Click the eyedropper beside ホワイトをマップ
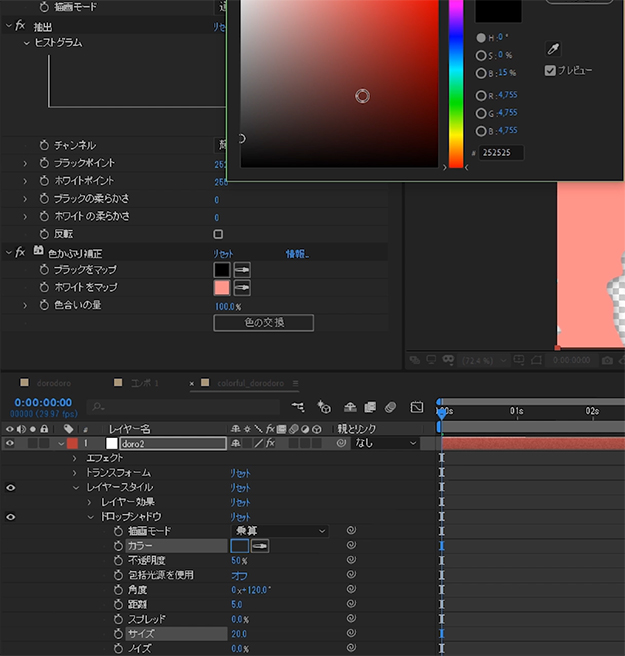Viewport: 625px width, 656px height. tap(242, 288)
